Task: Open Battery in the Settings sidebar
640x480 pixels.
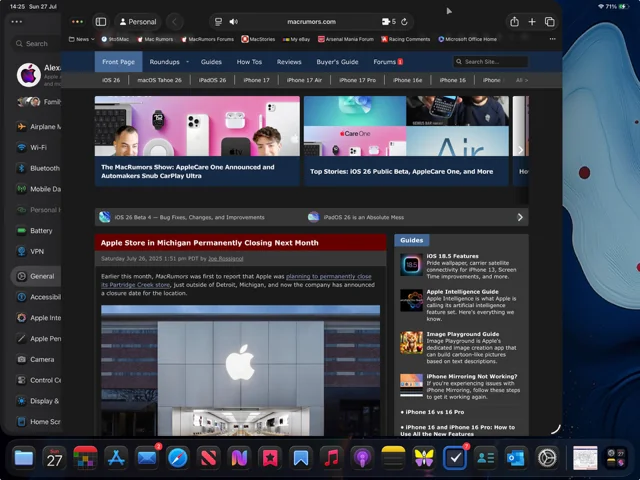Action: [x=38, y=231]
